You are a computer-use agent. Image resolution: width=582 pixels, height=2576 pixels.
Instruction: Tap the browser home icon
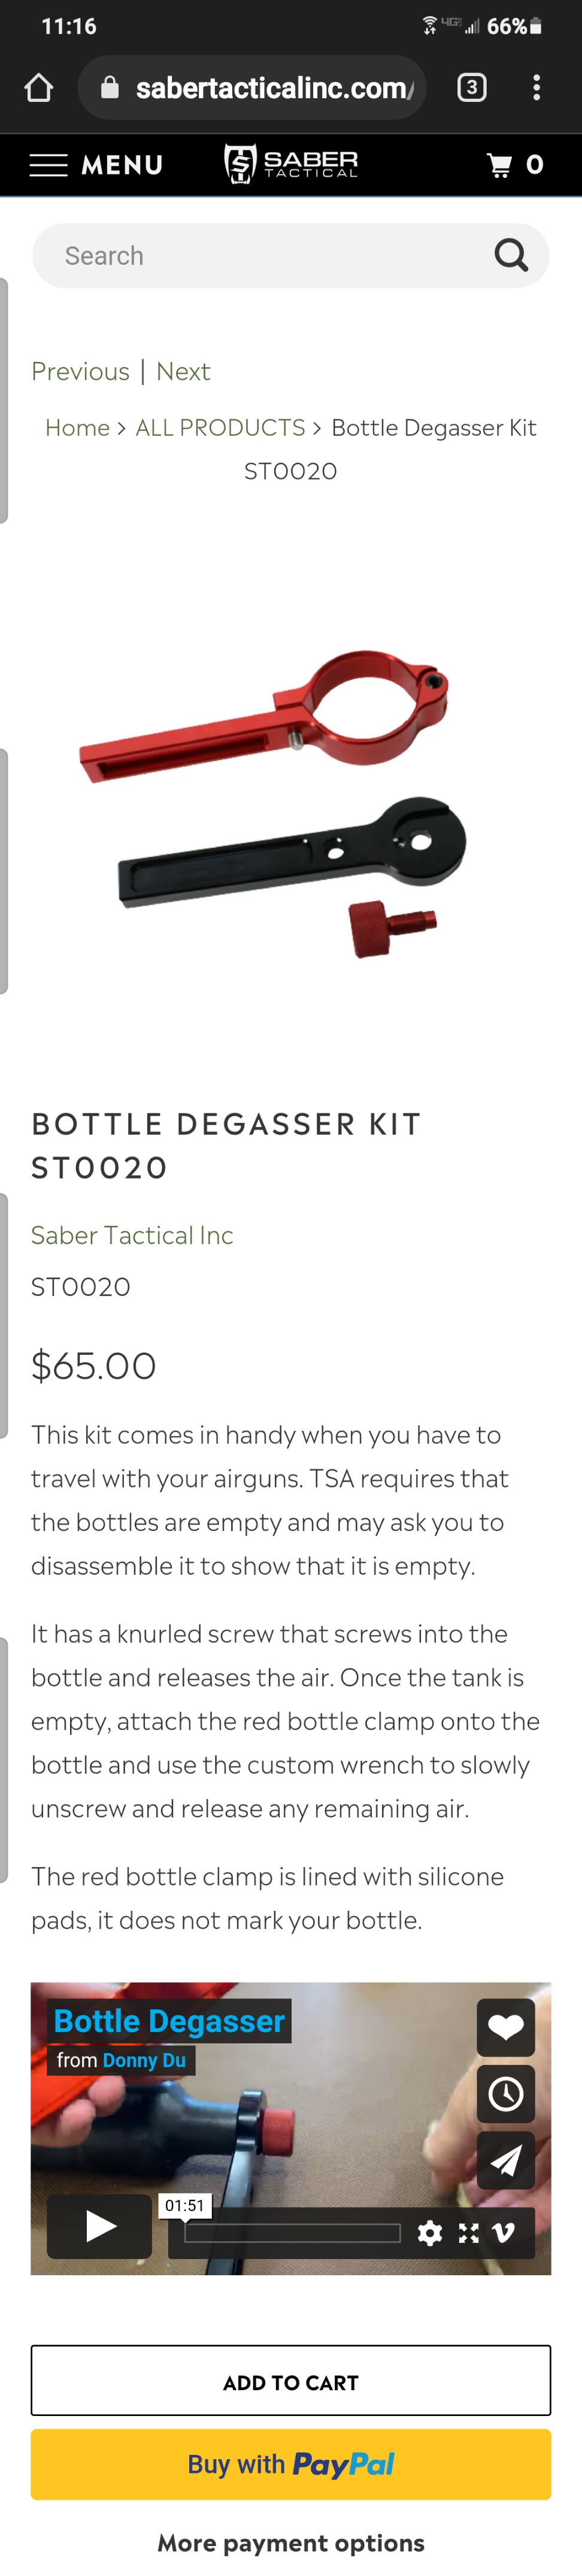coord(38,88)
